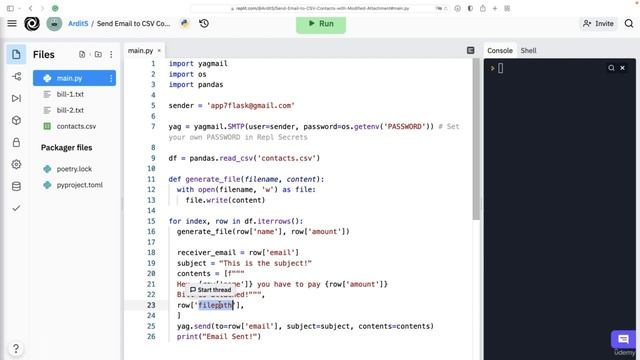Open the Unit tests checkmark icon
Viewport: 640px width, 360px height.
point(16,208)
